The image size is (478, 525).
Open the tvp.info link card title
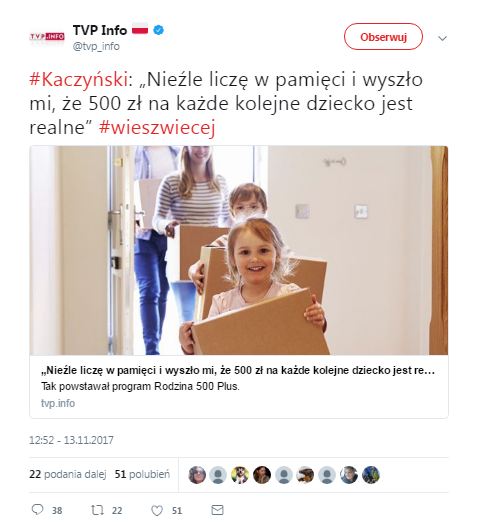(238, 370)
